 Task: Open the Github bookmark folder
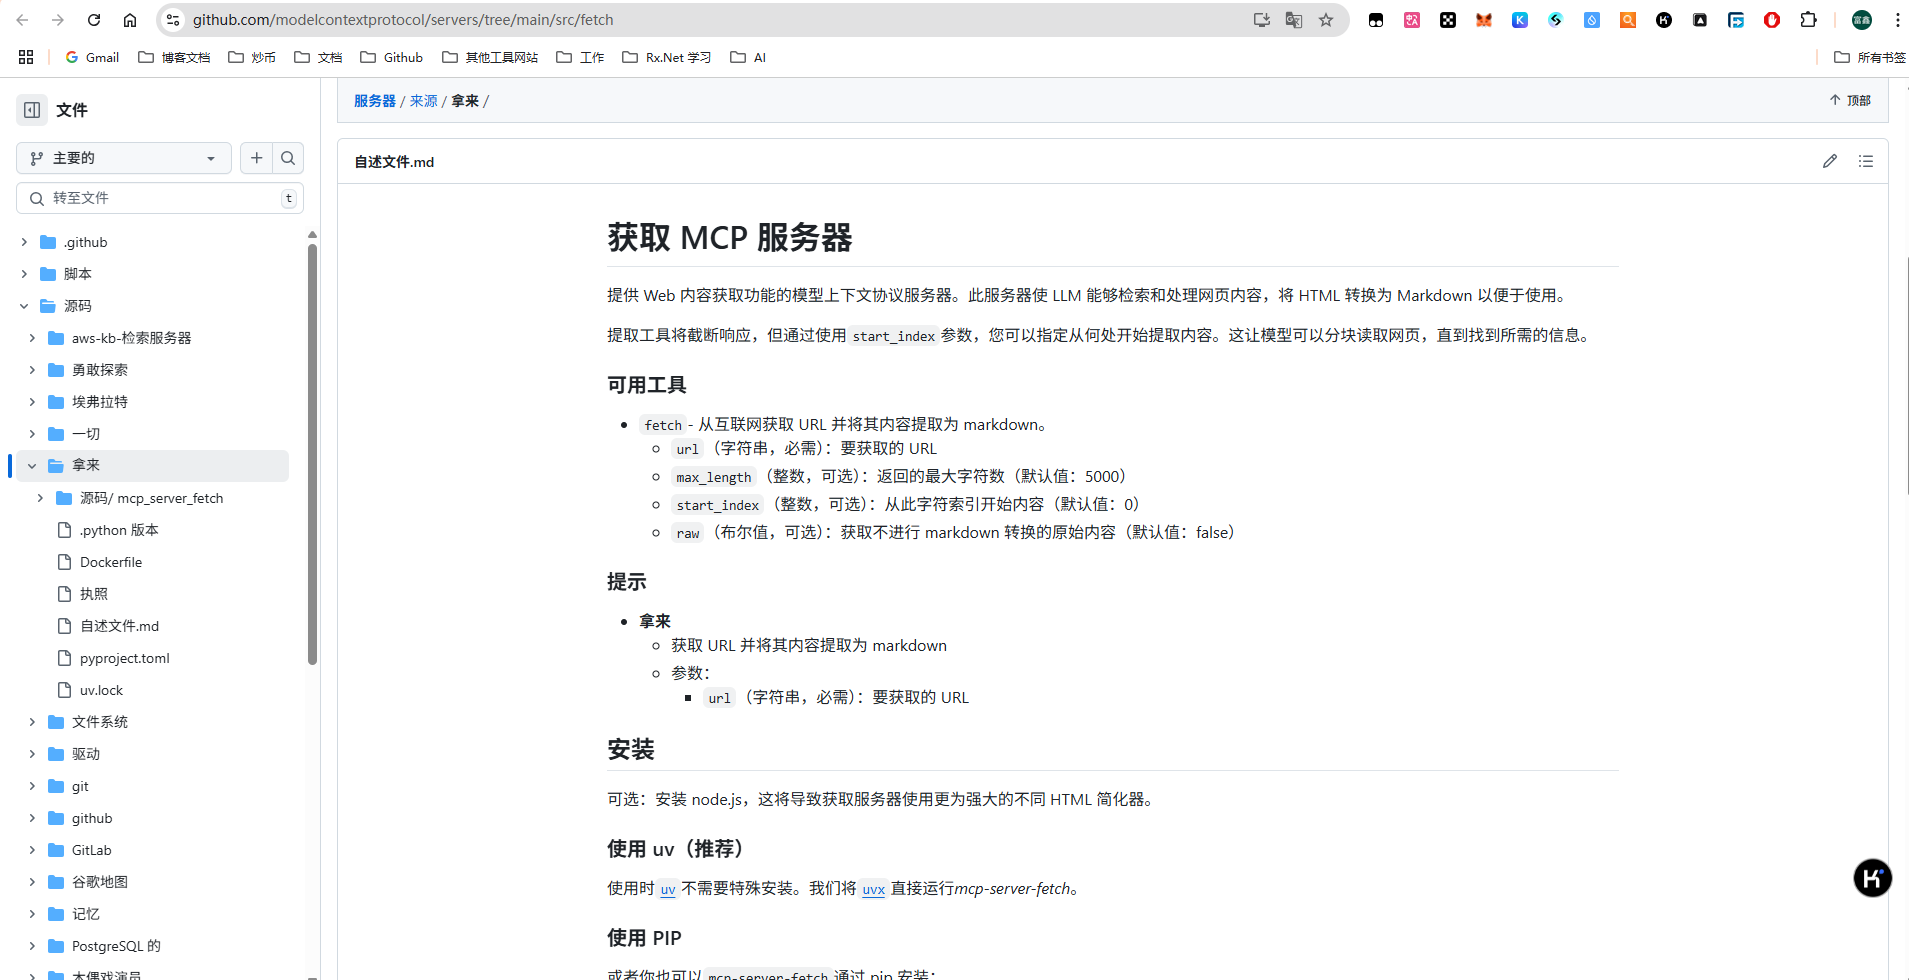tap(391, 57)
